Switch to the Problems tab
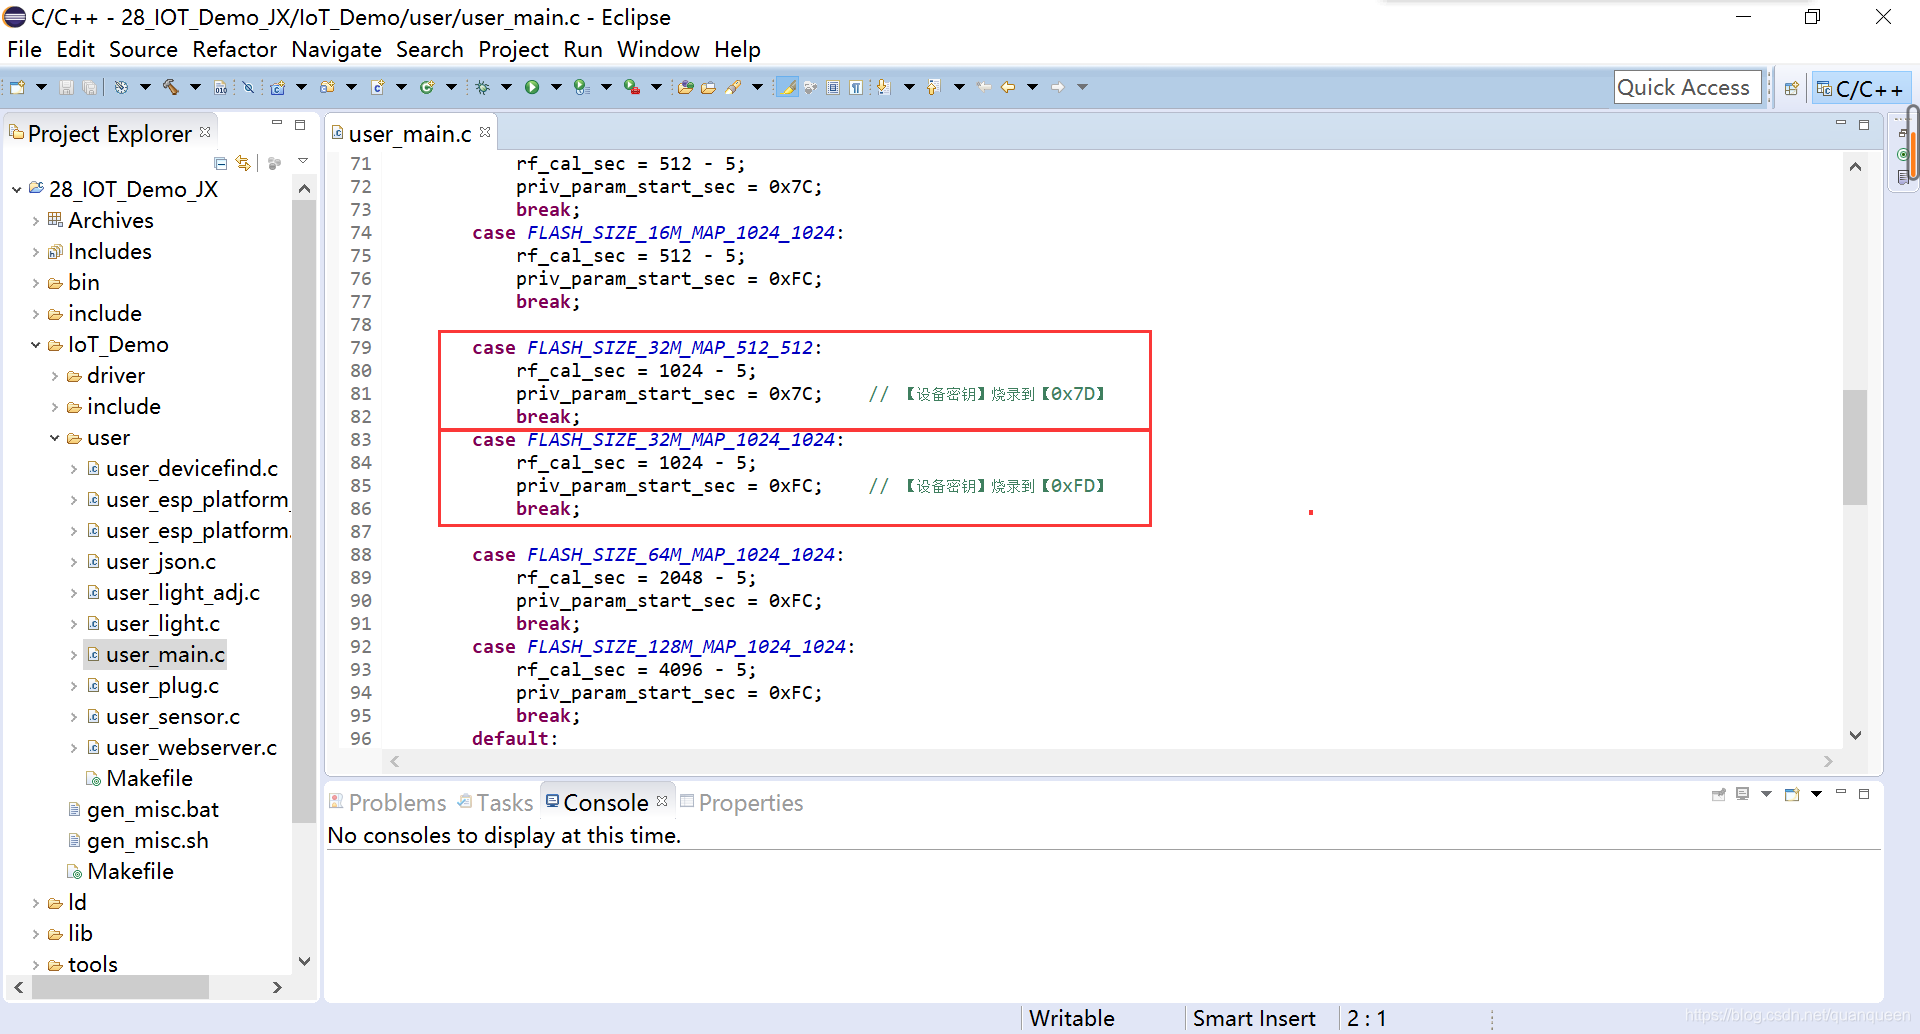Screen dimensions: 1920x1034 pos(388,803)
